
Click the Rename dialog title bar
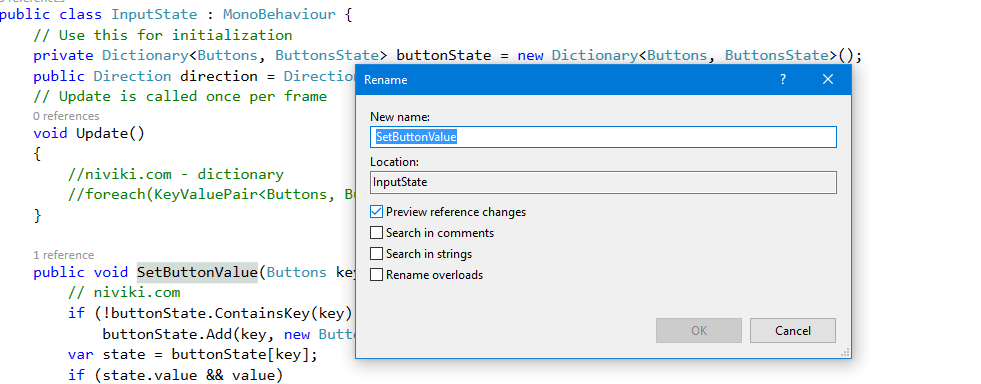click(x=561, y=79)
